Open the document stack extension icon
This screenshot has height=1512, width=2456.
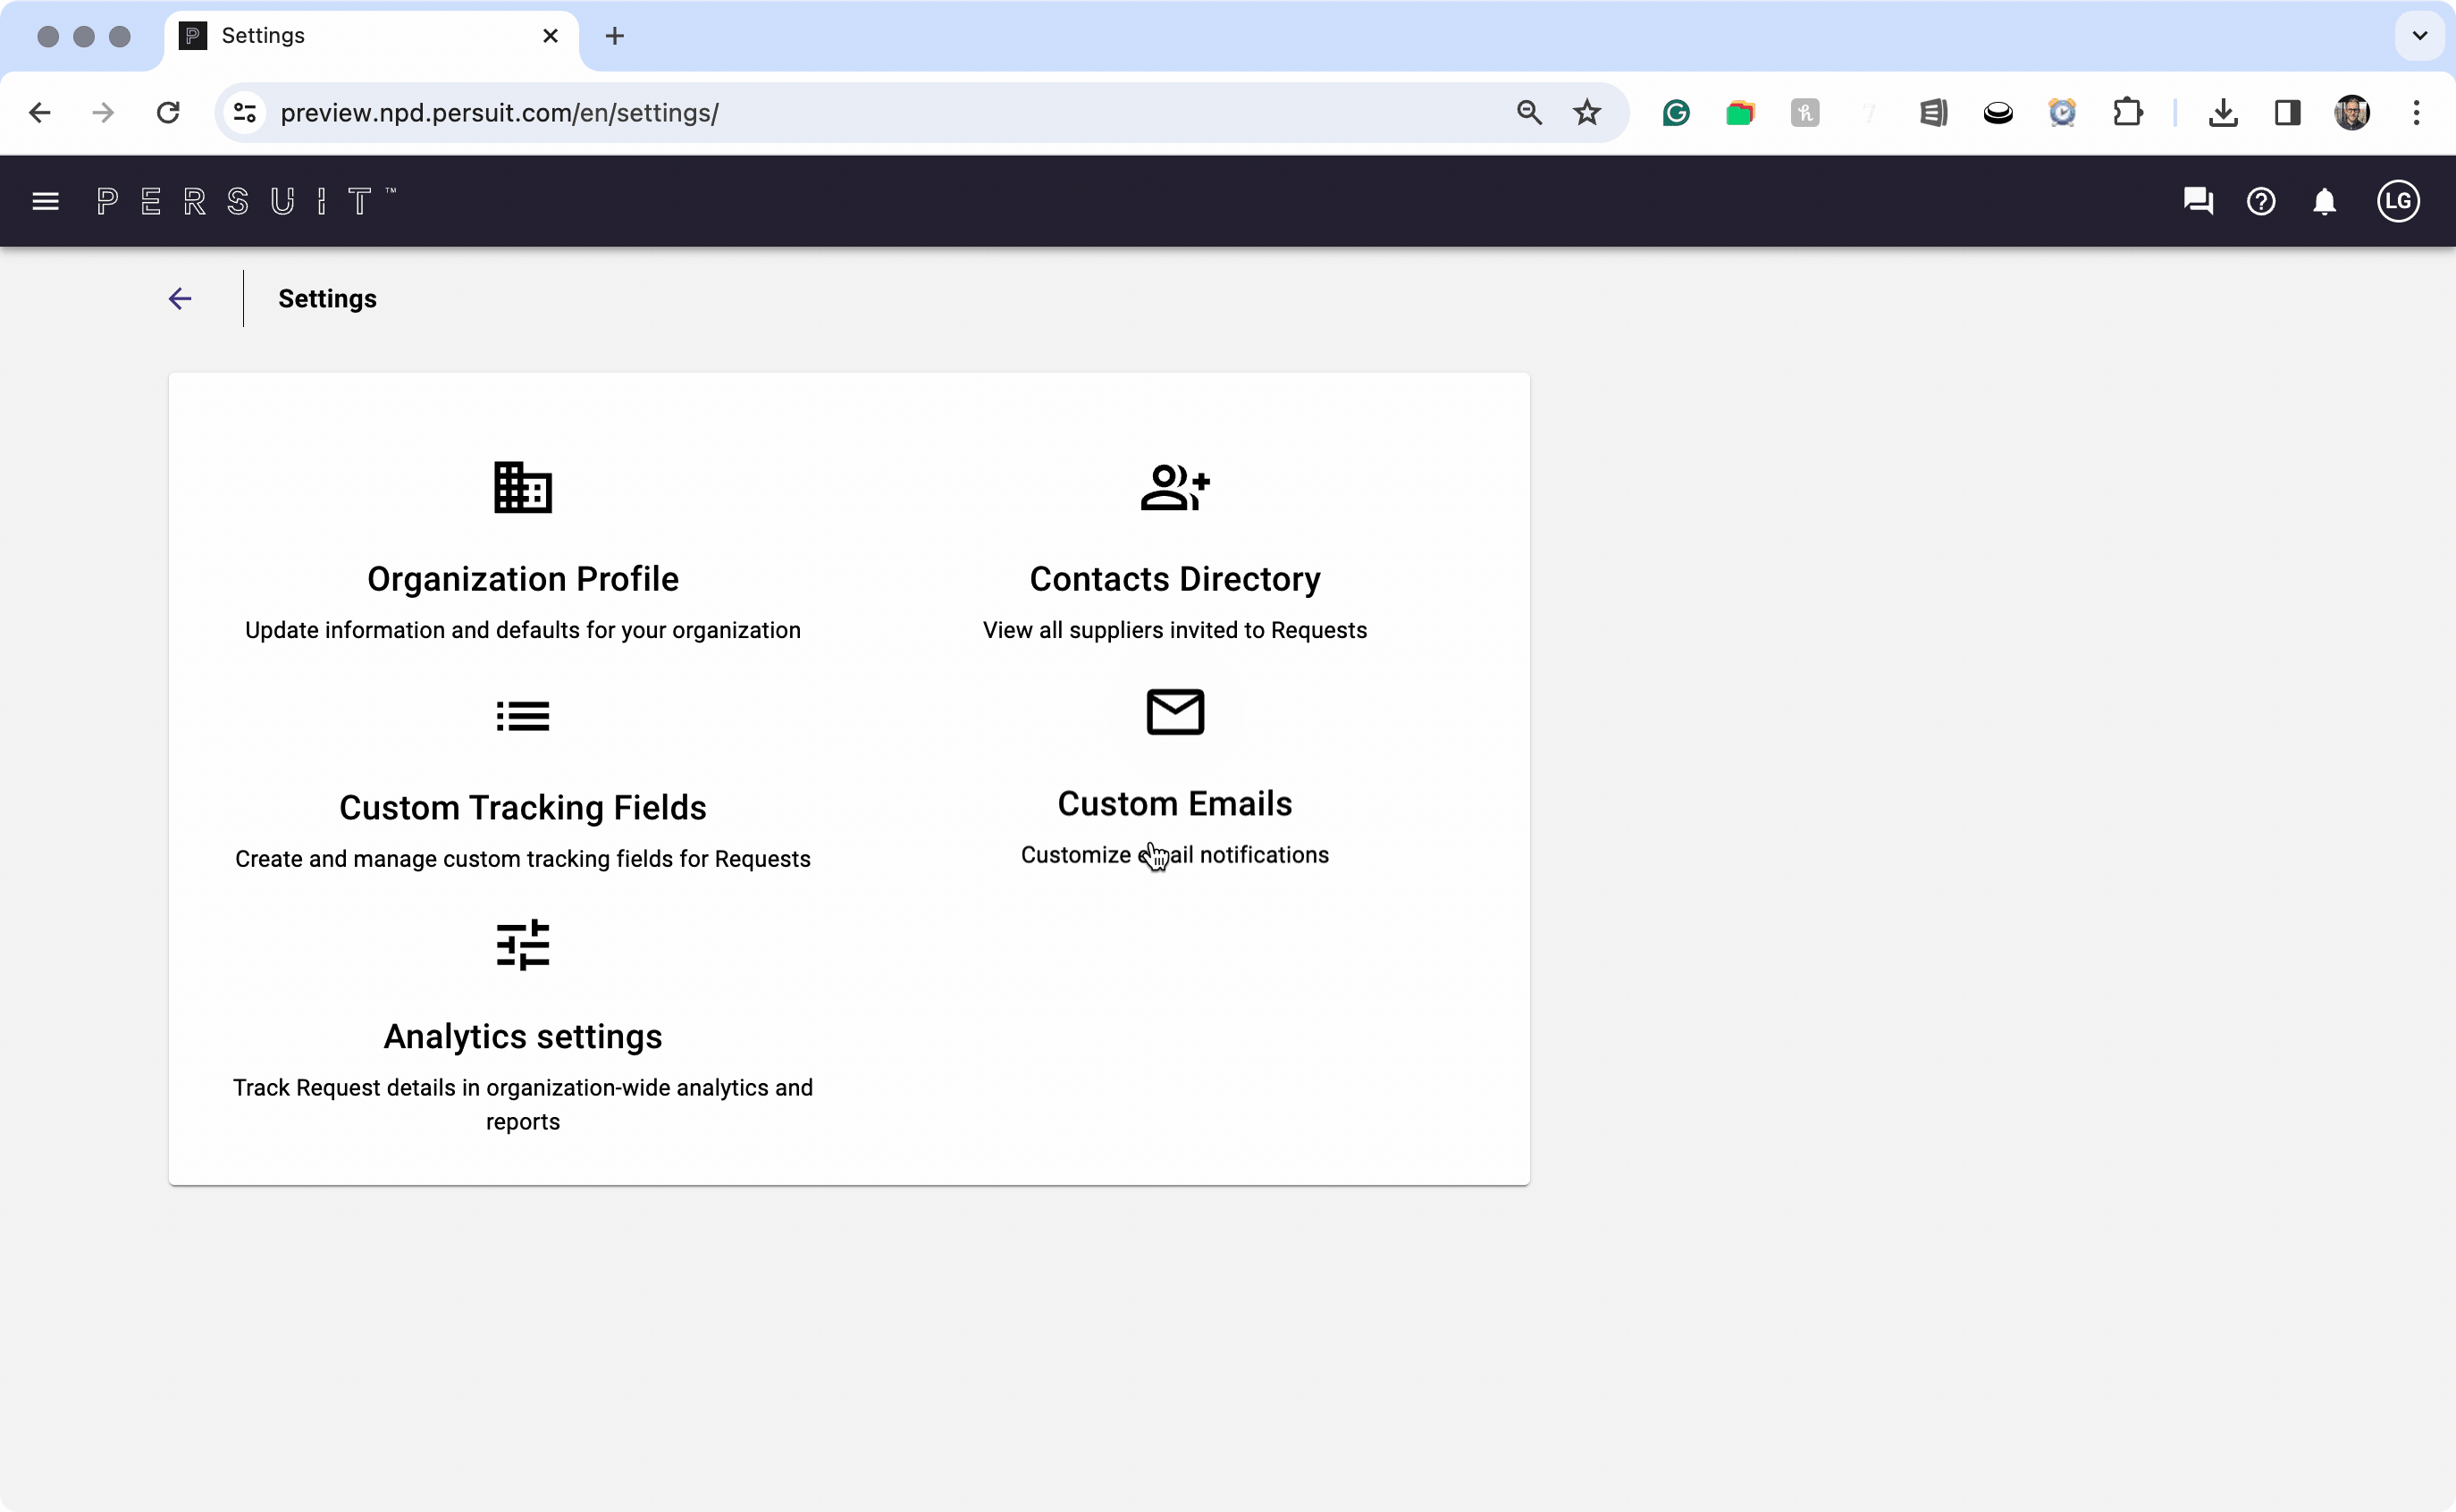(1933, 113)
